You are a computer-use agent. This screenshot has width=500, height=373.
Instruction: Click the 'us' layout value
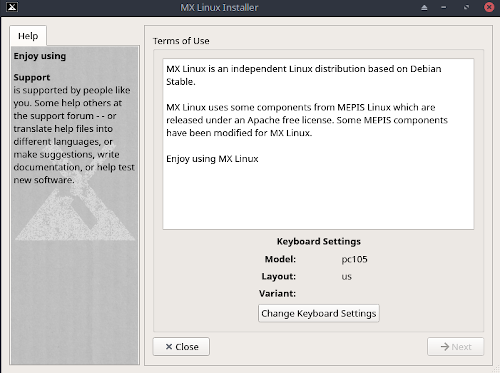coord(347,277)
